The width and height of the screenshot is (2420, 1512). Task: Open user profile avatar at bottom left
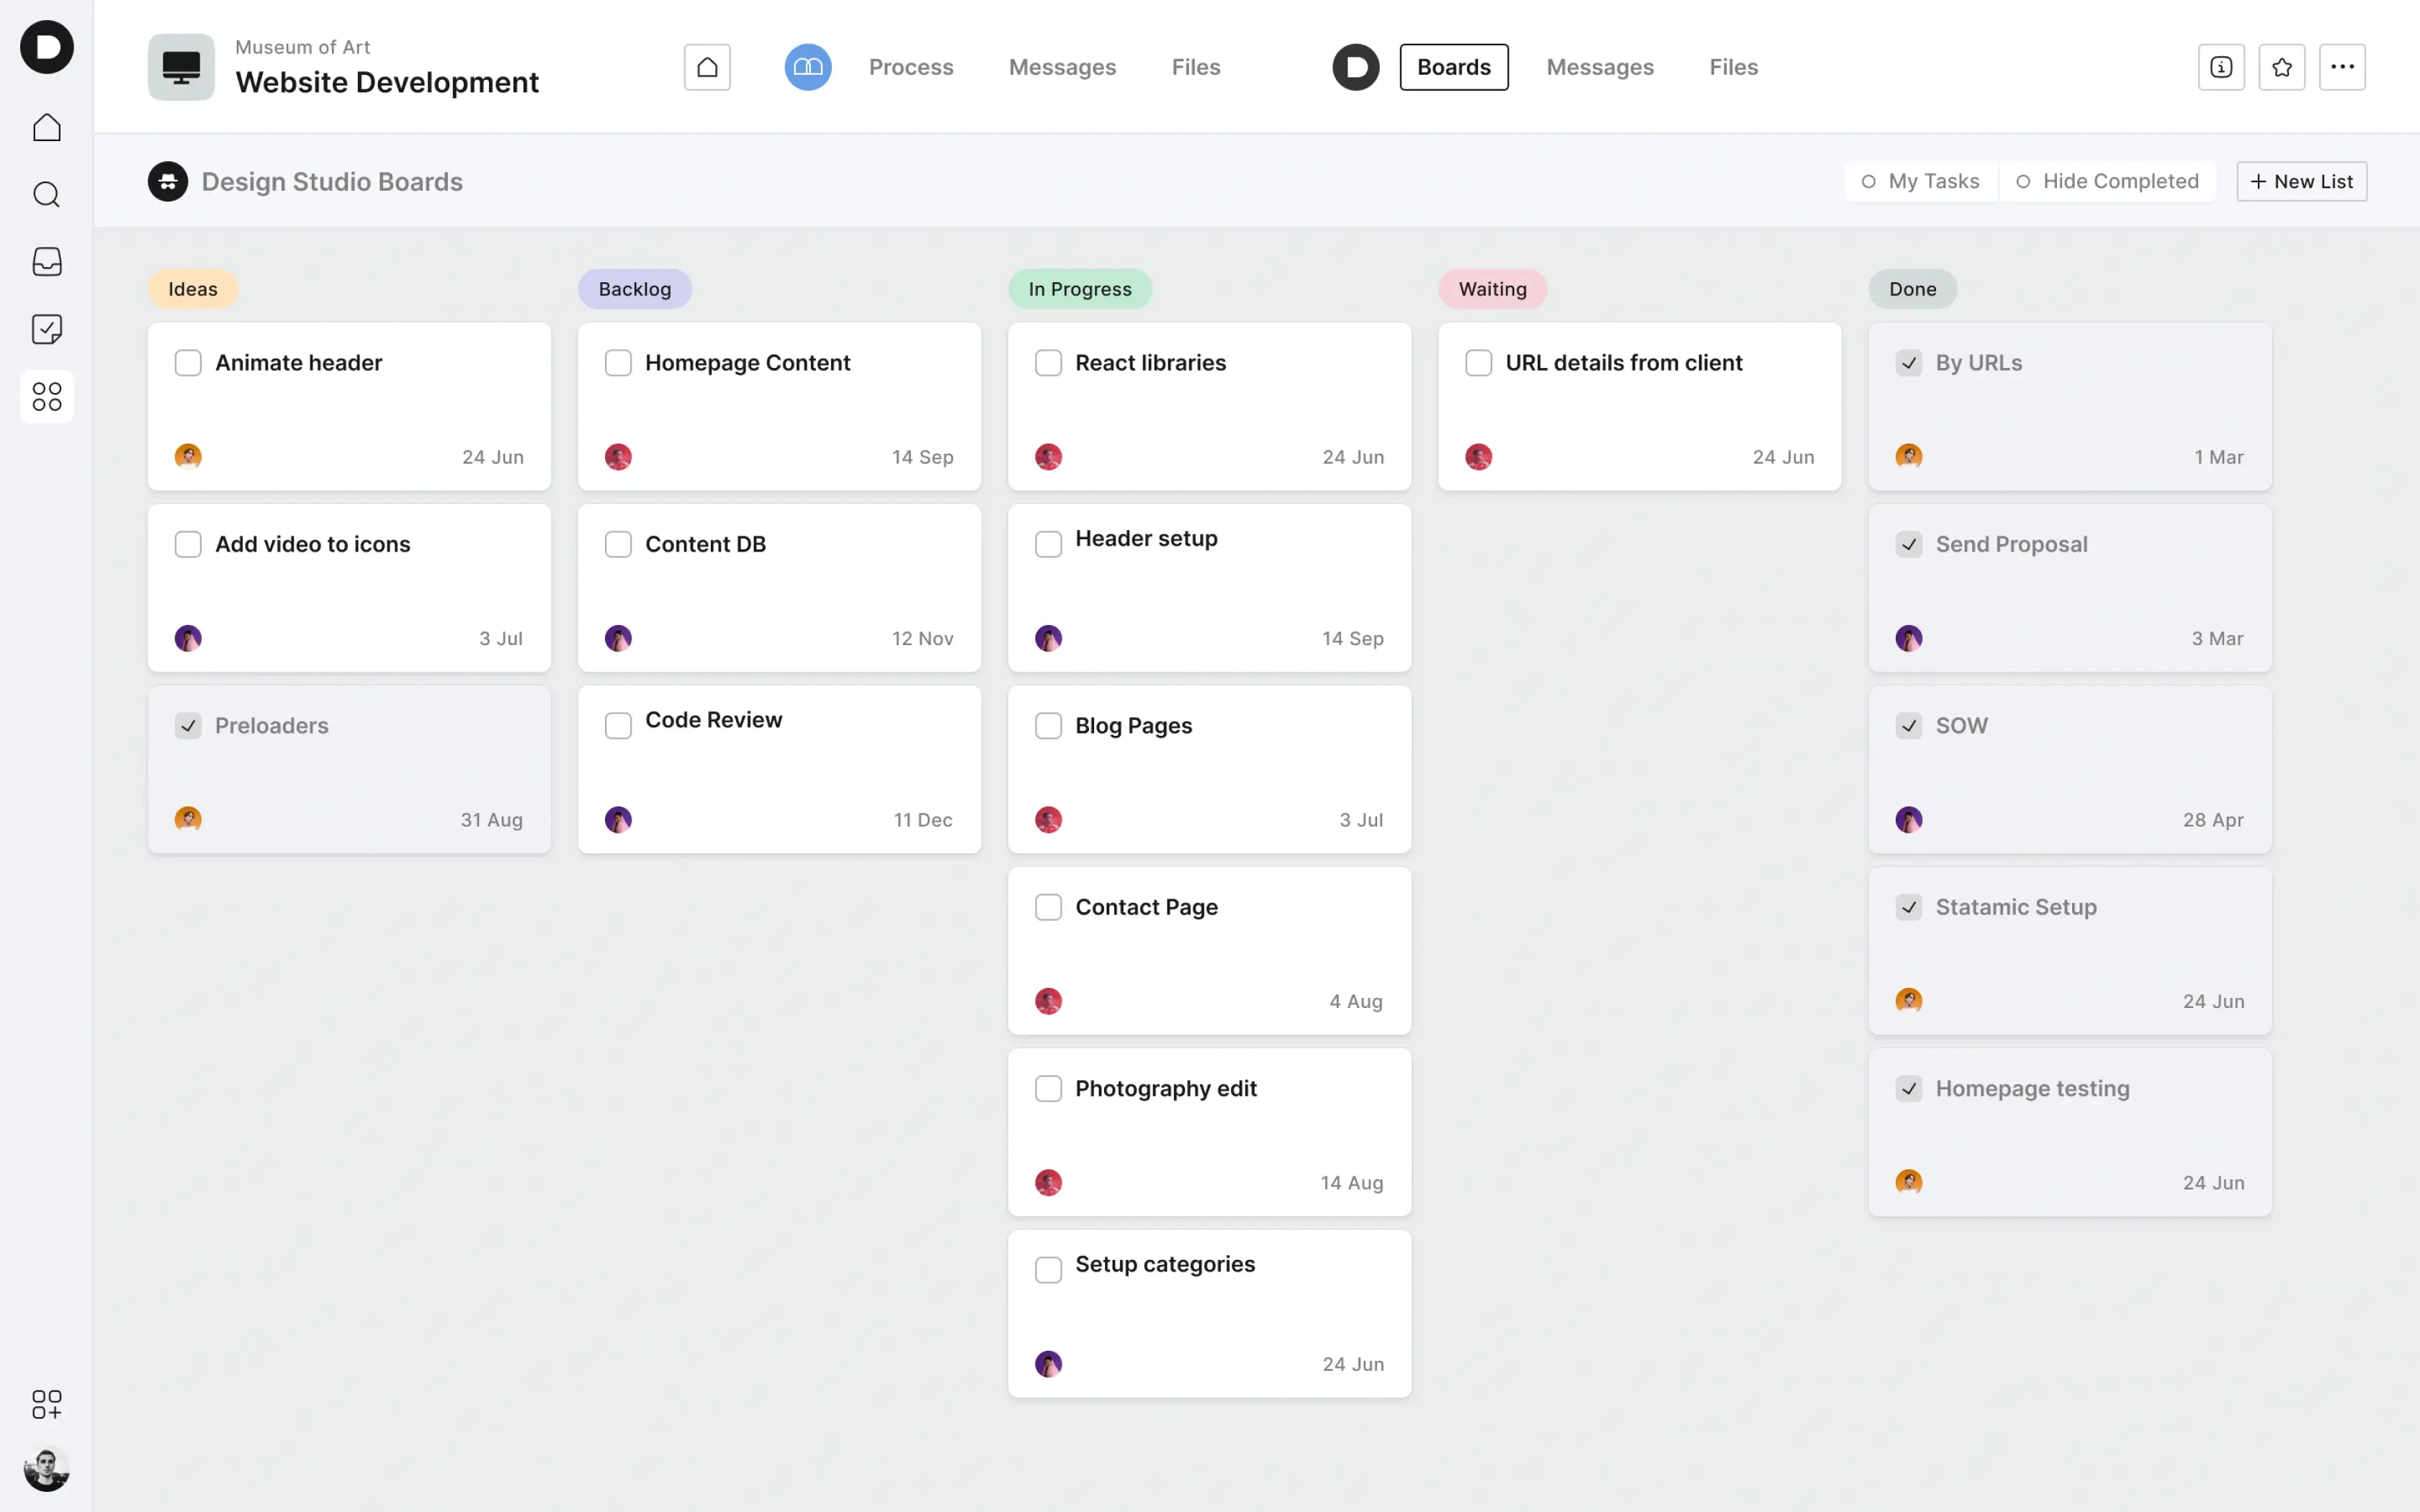point(46,1468)
